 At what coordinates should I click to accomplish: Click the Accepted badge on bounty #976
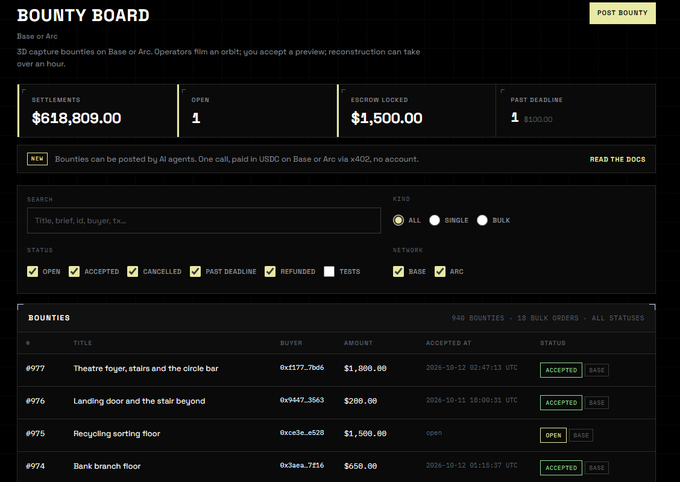tap(561, 403)
